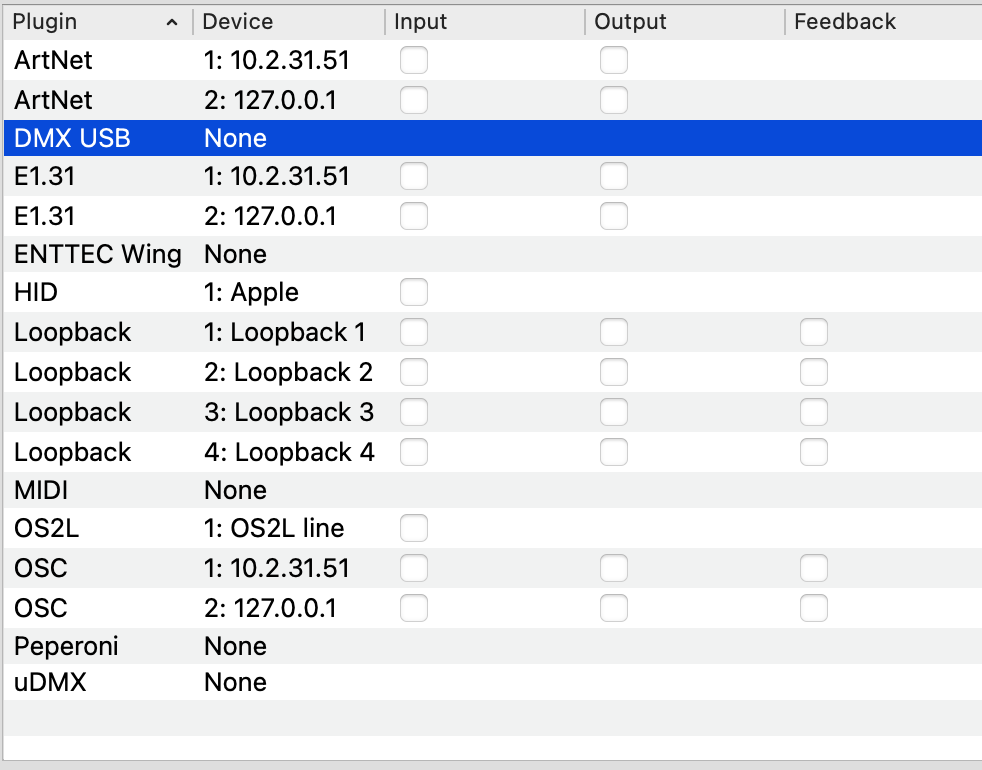The width and height of the screenshot is (982, 770).
Task: Enable feedback for OSC device 127.0.0.1
Action: point(813,608)
